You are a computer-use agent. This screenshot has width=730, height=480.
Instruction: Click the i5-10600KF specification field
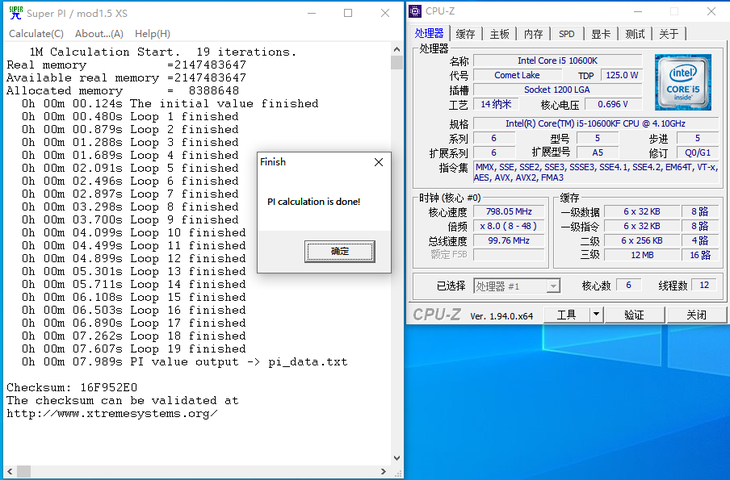point(595,124)
